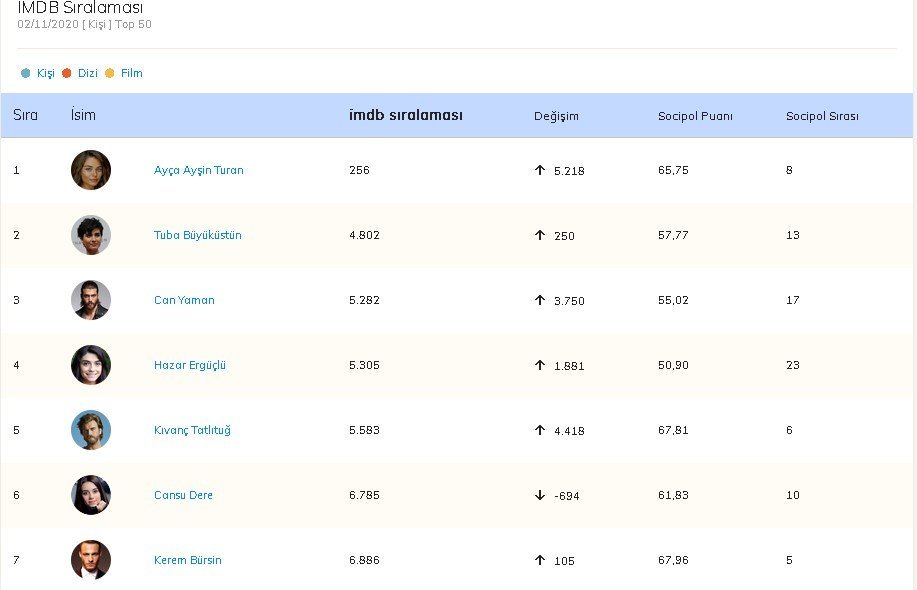Click the up arrow beside 5.218

[540, 170]
